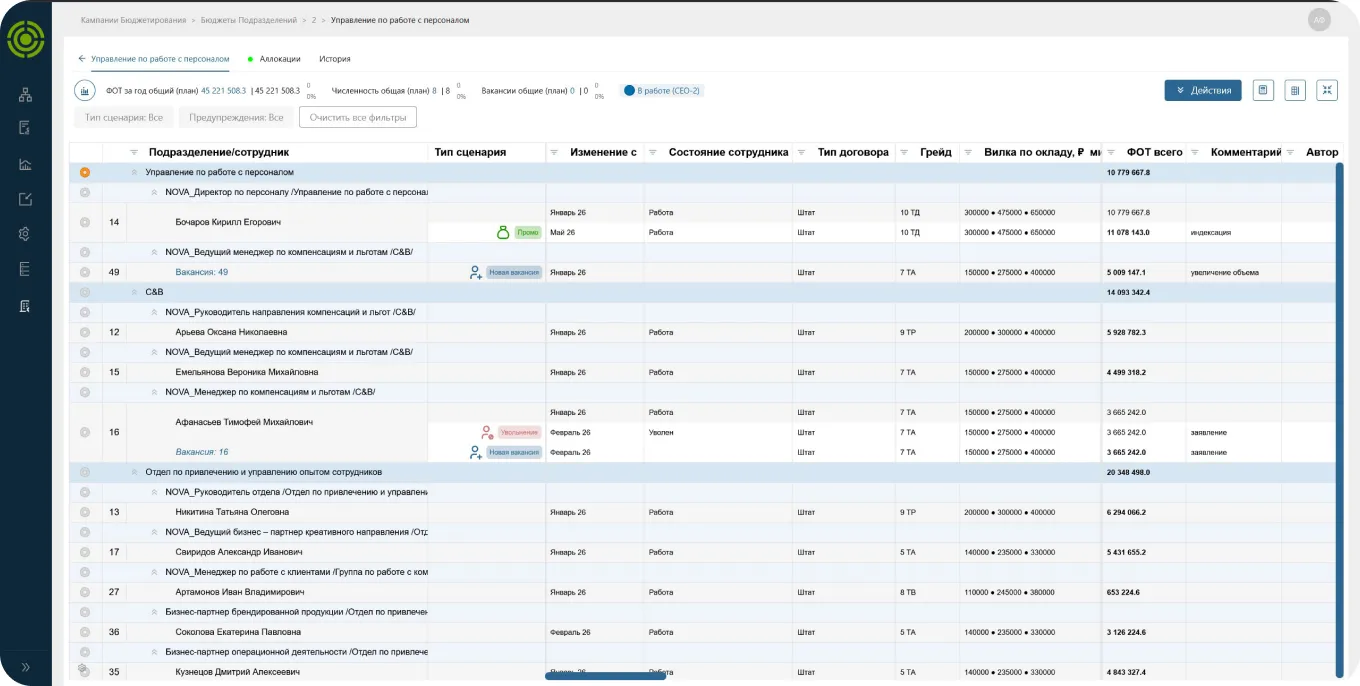
Task: Click the table columns icon button
Action: 1295,90
